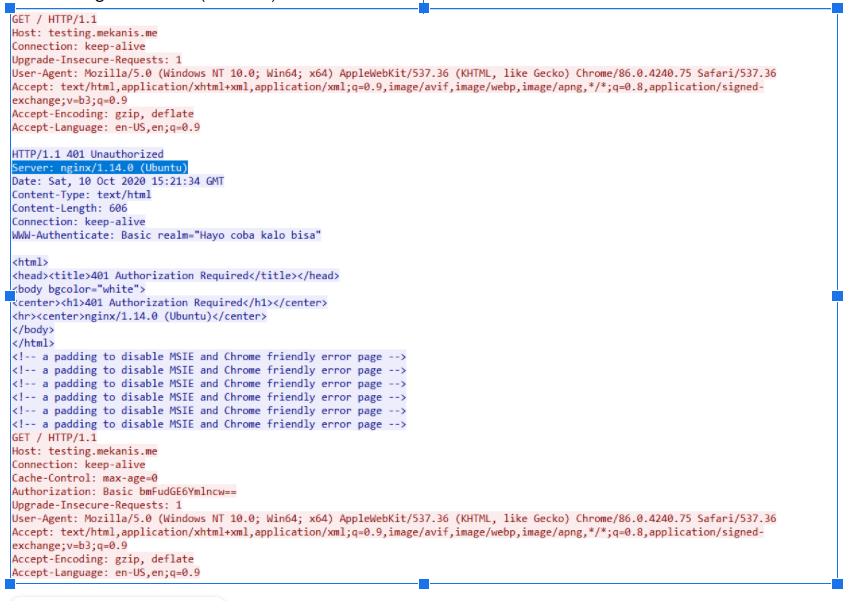Click the top-right corner resize handle
Image resolution: width=849 pixels, height=601 pixels.
[837, 8]
